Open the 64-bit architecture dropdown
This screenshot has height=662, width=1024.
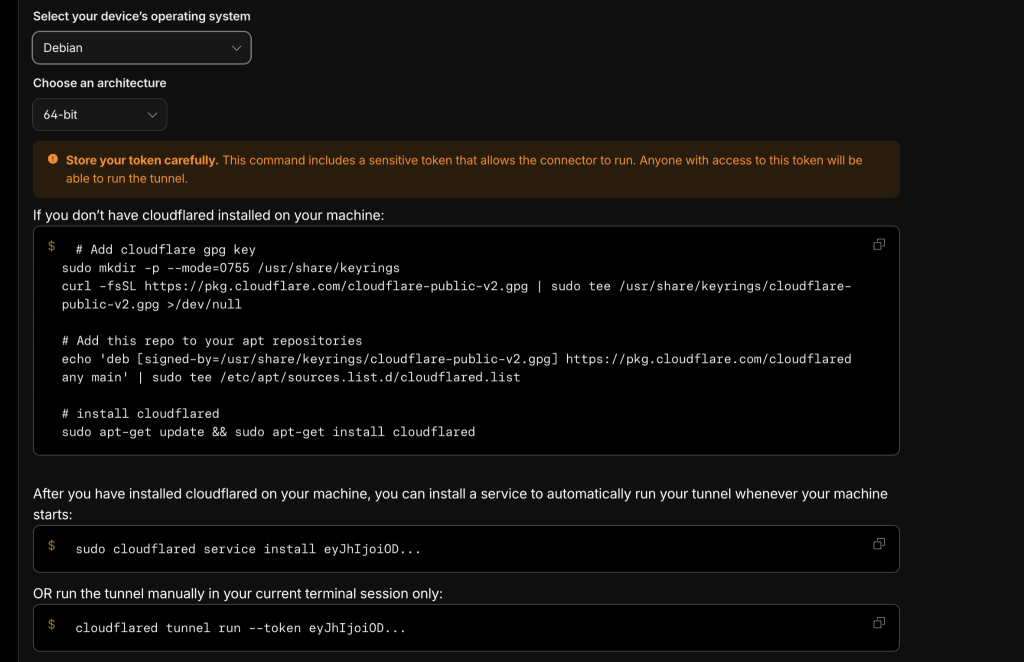click(x=100, y=114)
